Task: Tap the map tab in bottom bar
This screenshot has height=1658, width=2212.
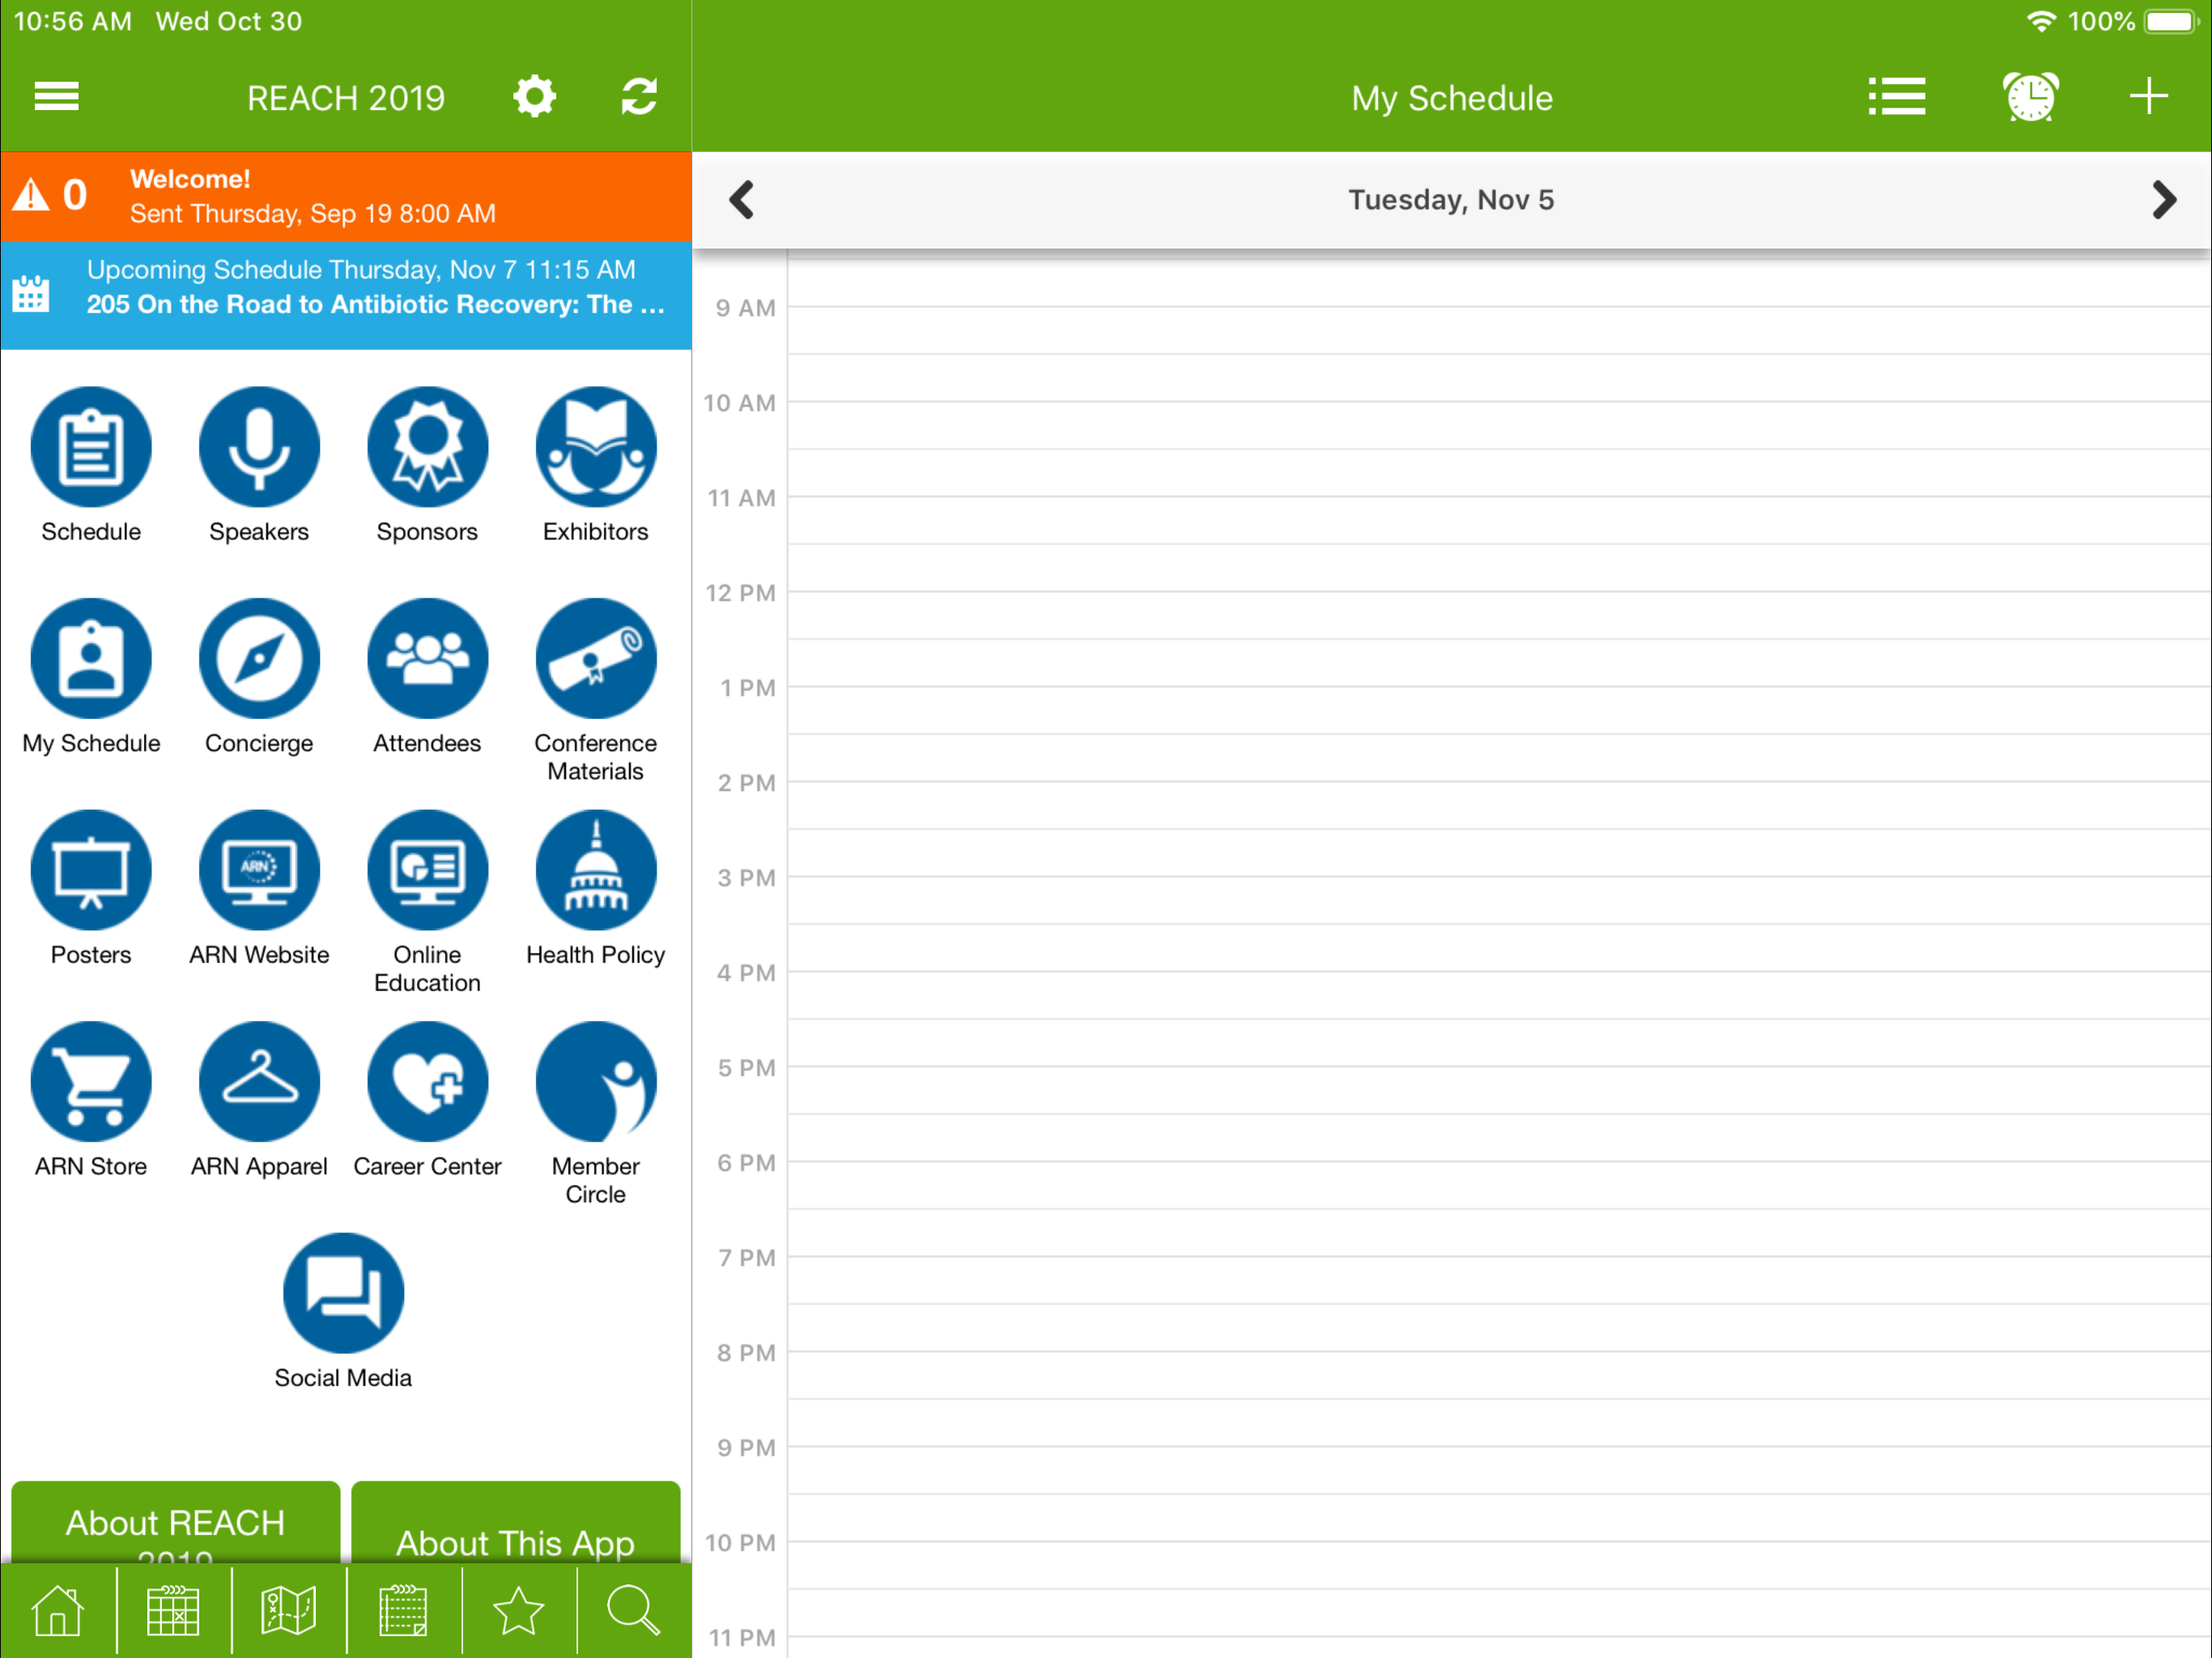Action: (x=288, y=1611)
